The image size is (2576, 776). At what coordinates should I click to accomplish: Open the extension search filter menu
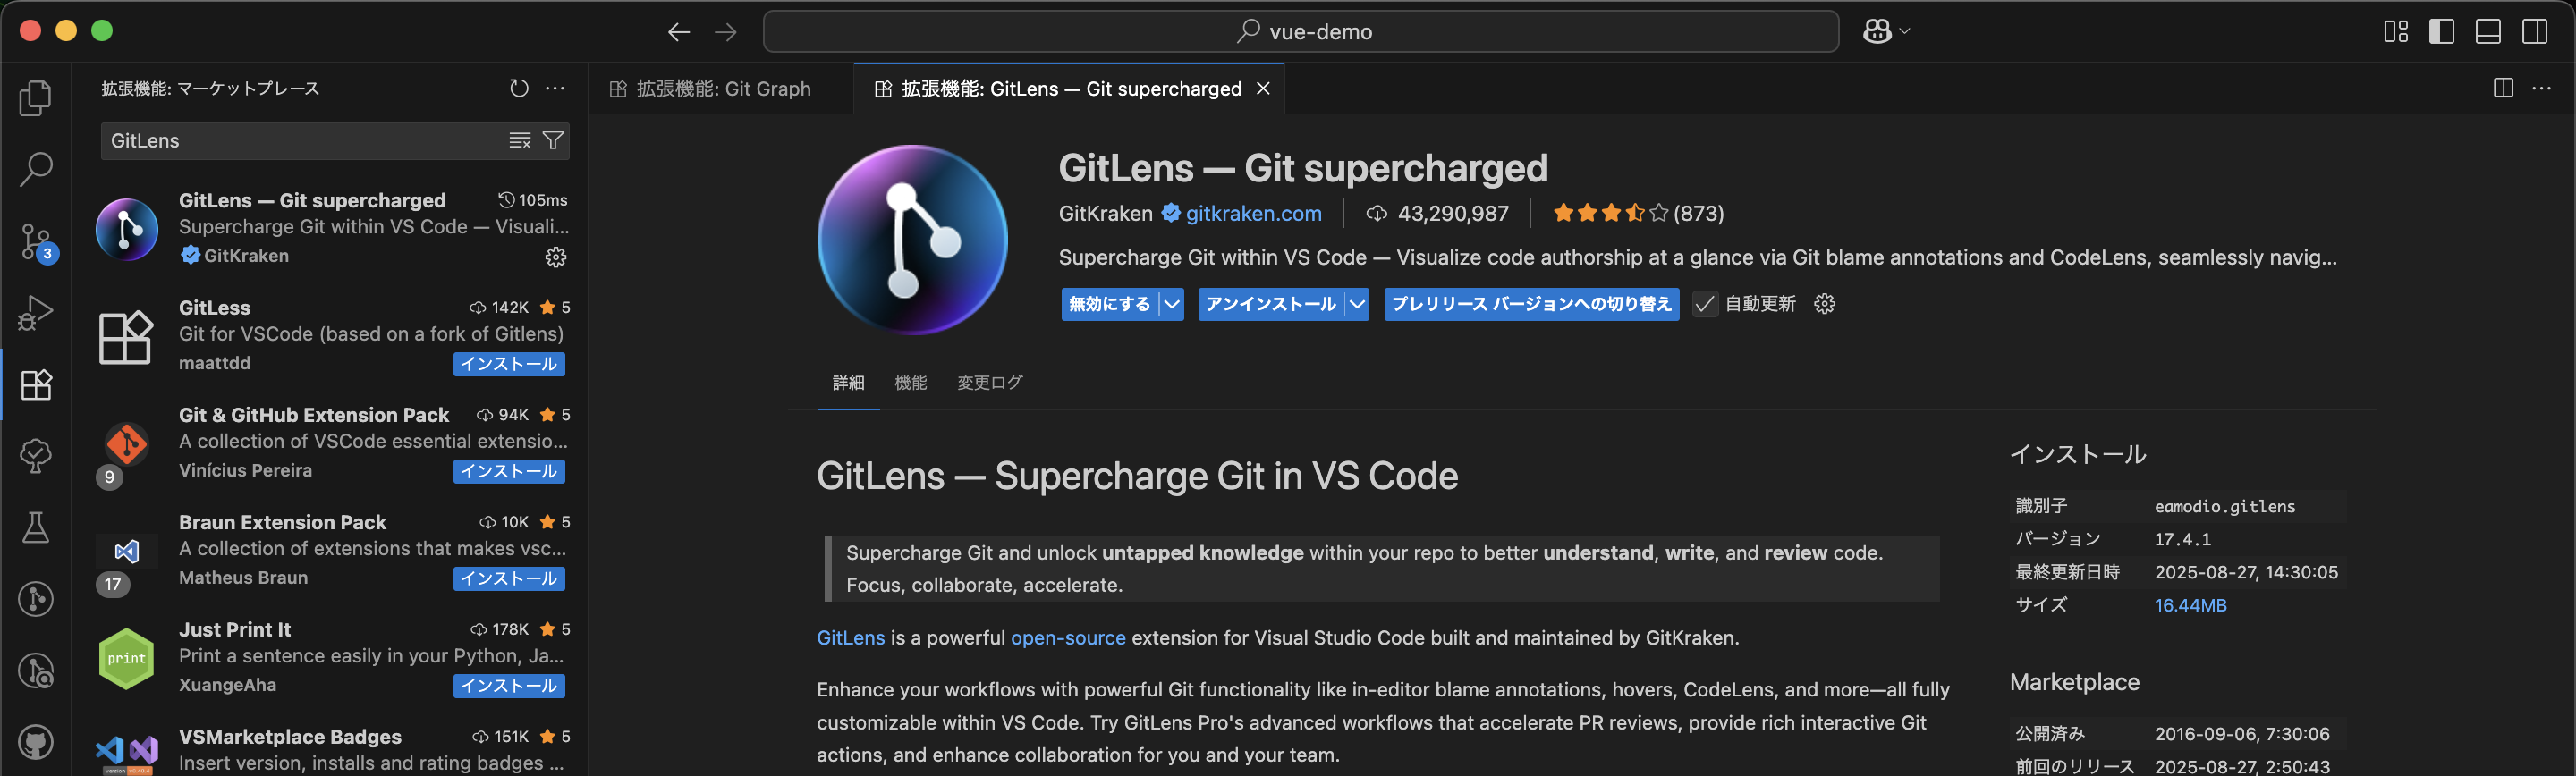click(x=553, y=140)
